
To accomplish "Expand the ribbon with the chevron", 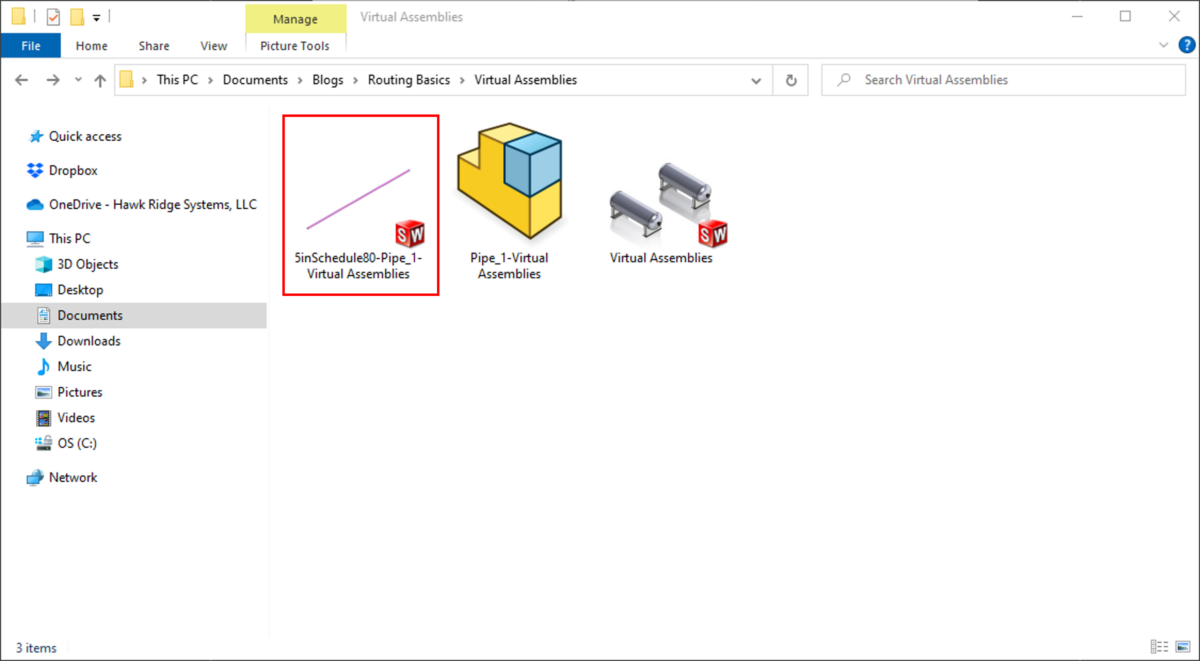I will pyautogui.click(x=1162, y=45).
